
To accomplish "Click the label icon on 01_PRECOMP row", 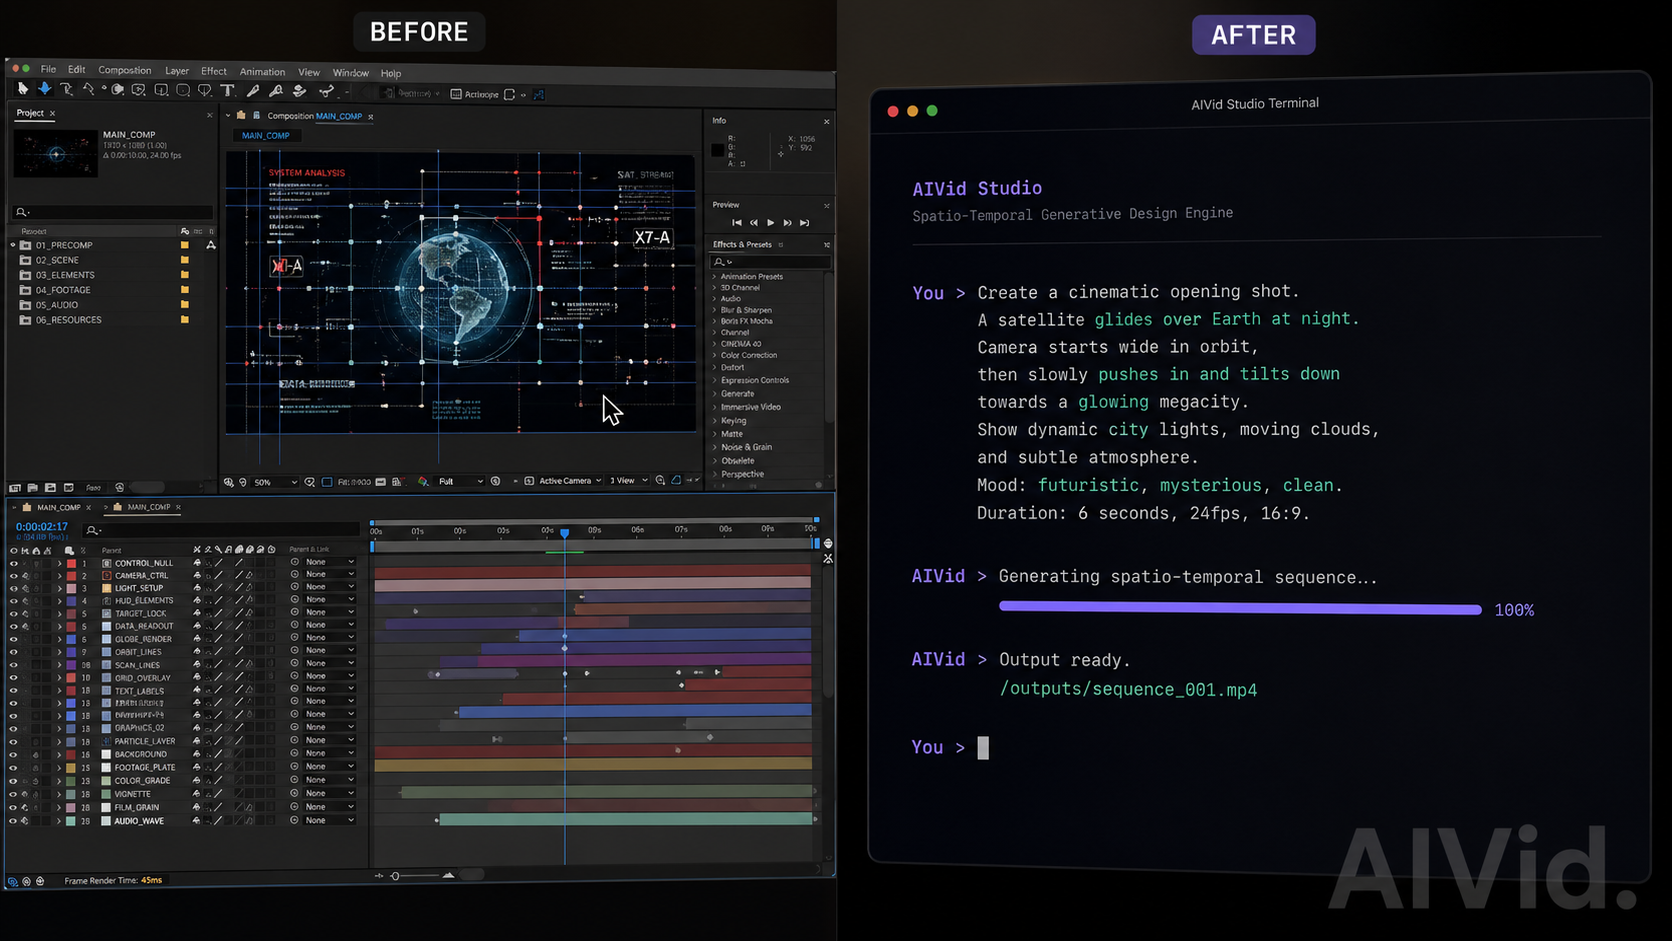I will coord(184,245).
